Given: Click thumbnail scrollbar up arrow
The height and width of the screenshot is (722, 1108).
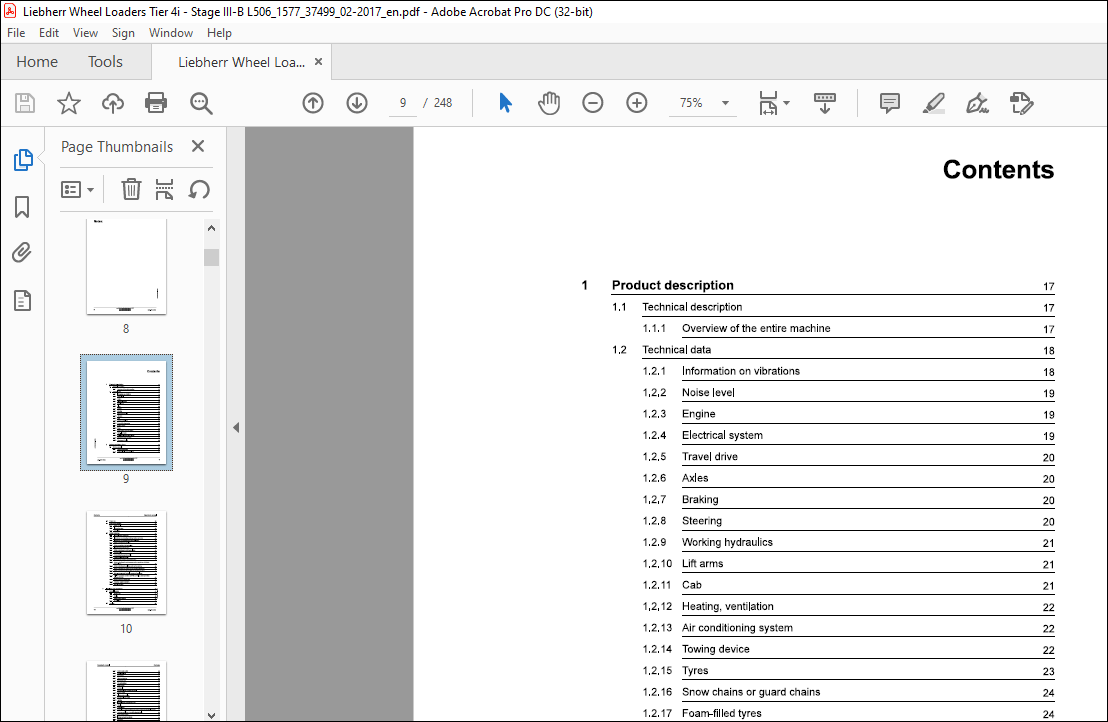Looking at the screenshot, I should pos(211,228).
